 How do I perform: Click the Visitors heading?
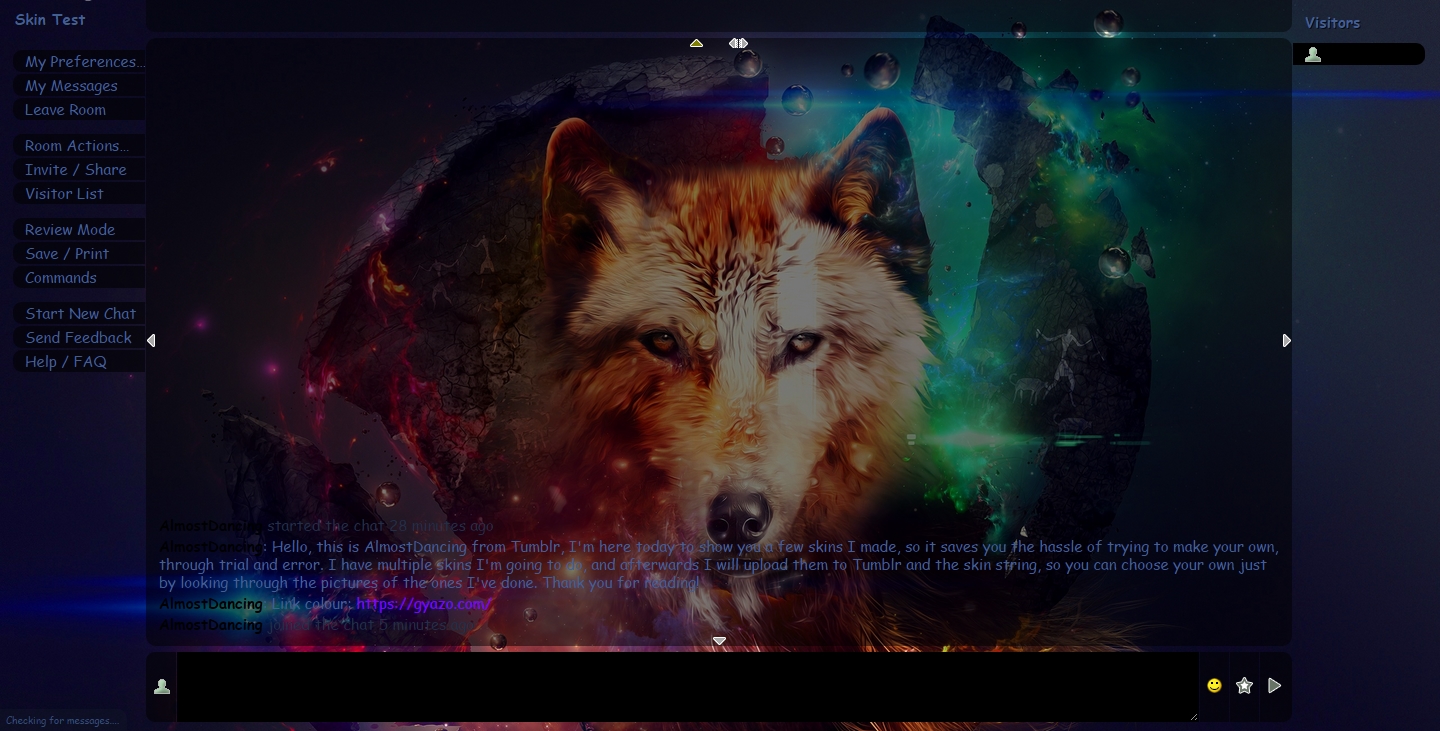pyautogui.click(x=1332, y=23)
